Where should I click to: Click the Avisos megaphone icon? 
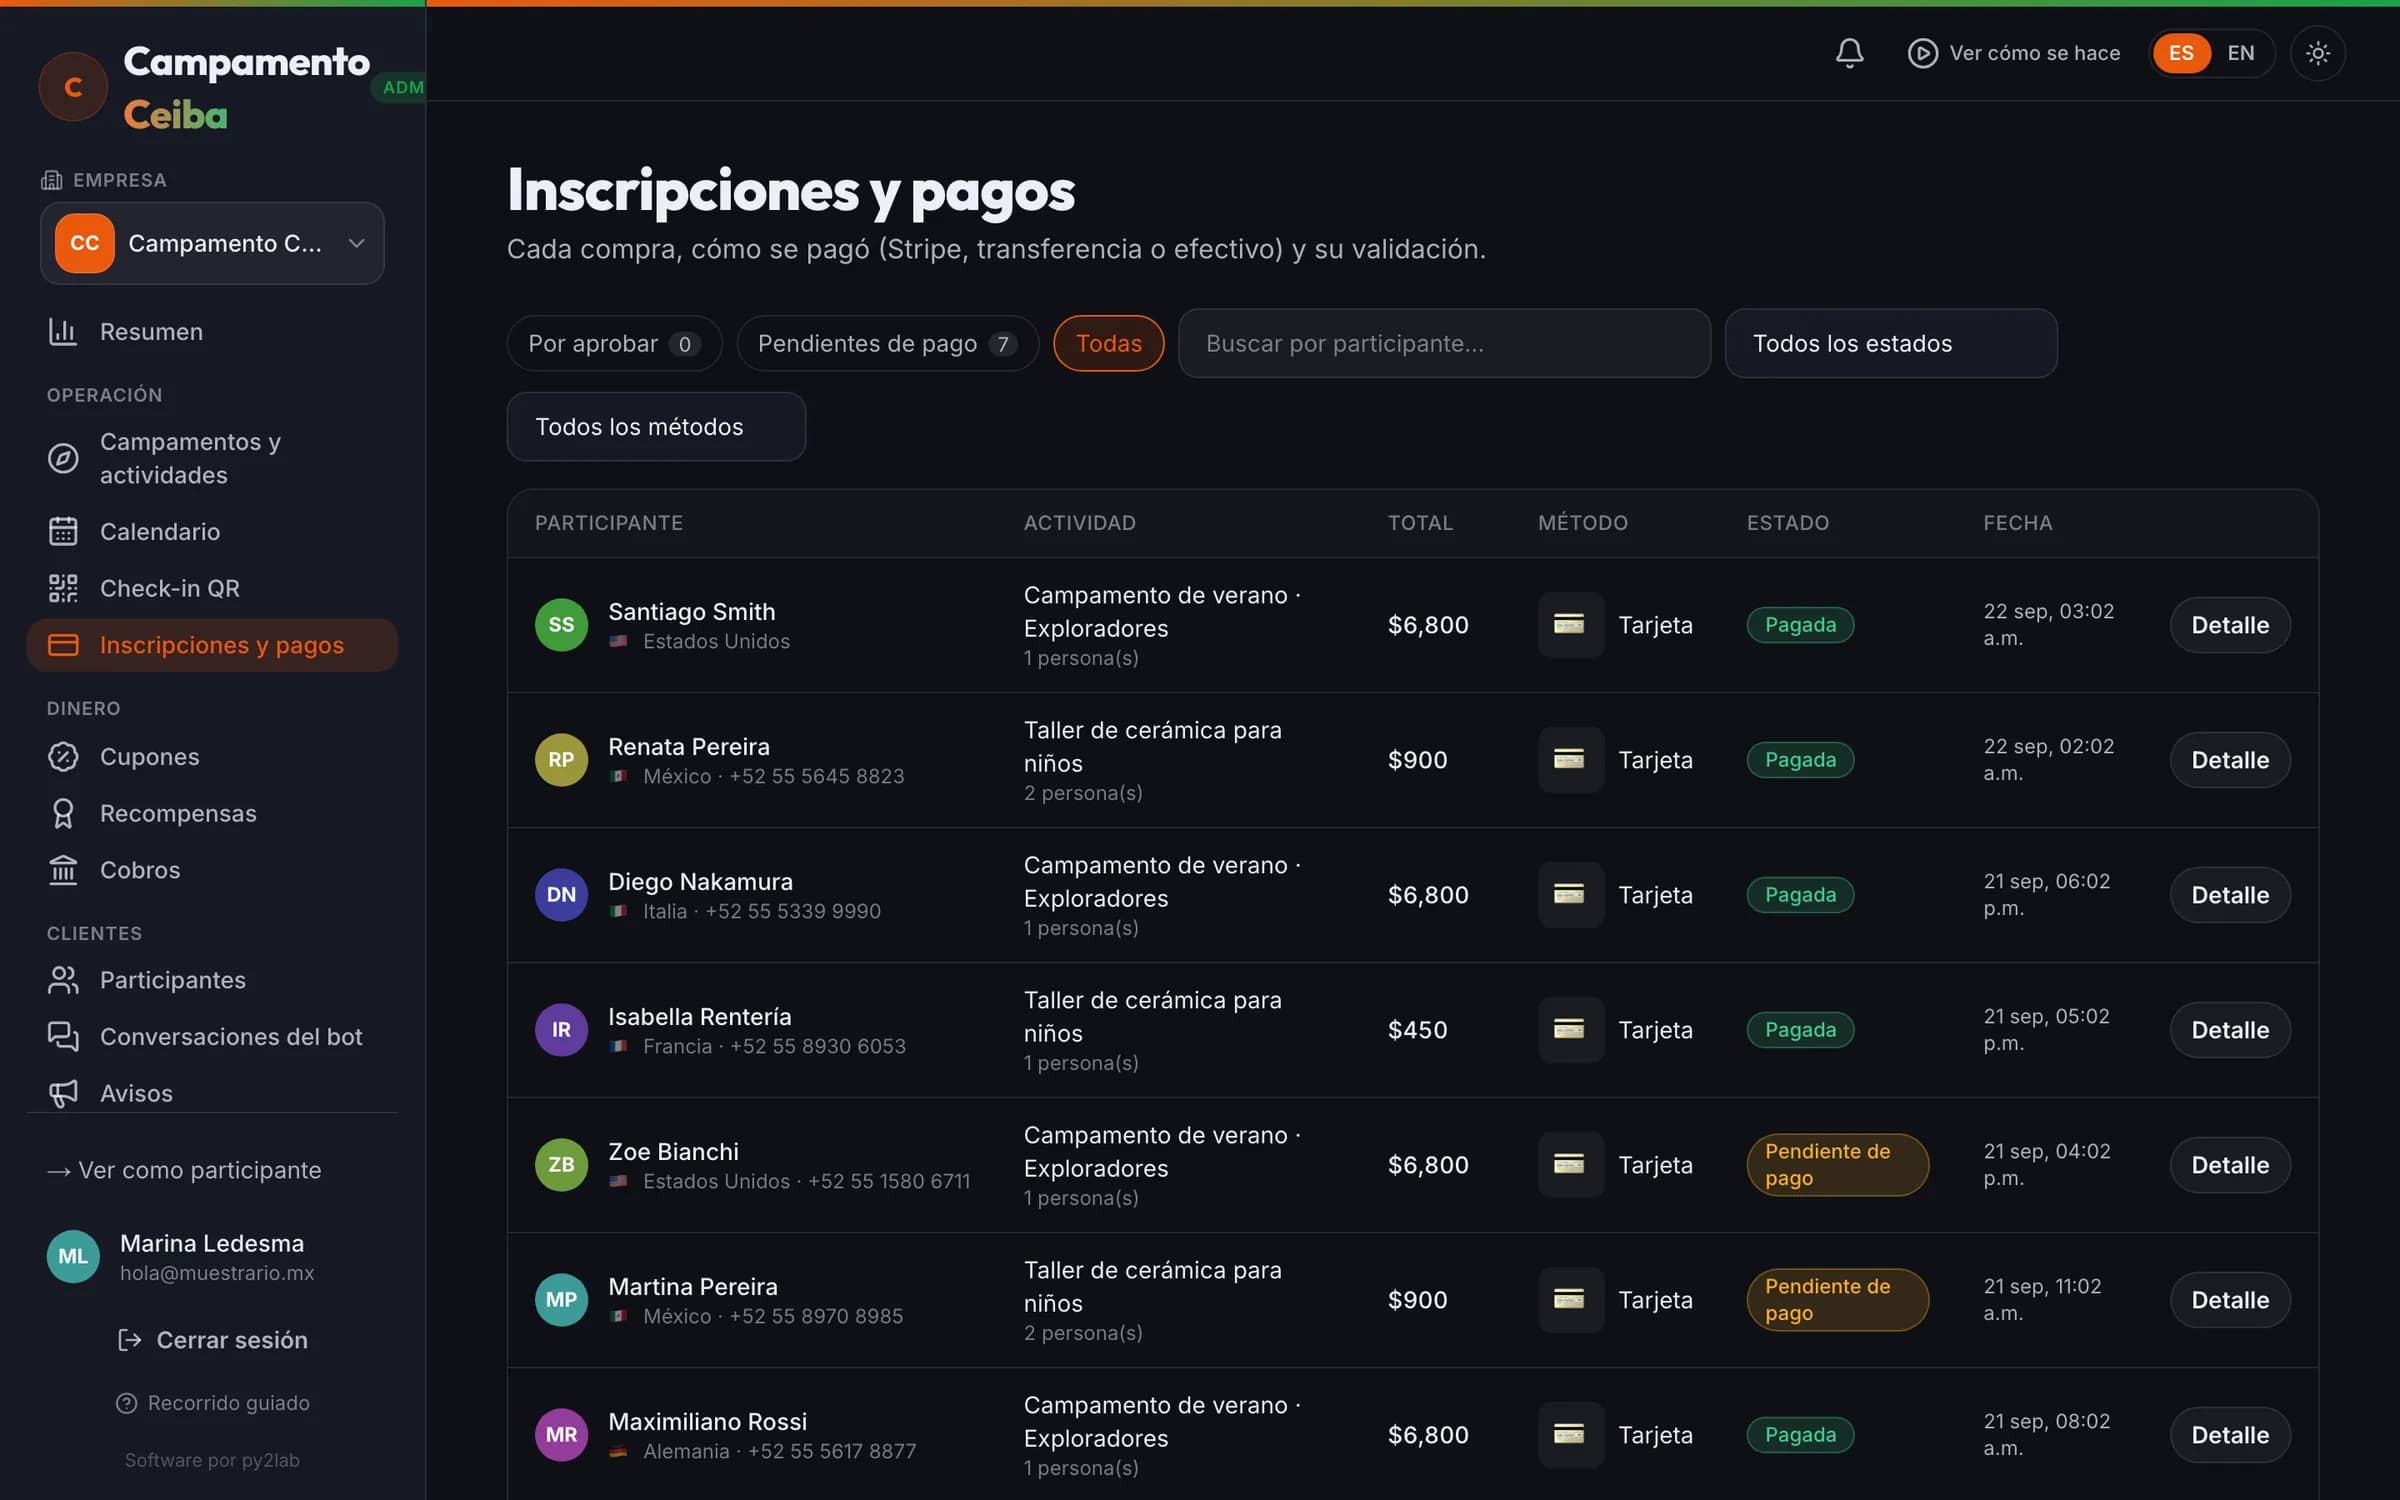click(63, 1094)
